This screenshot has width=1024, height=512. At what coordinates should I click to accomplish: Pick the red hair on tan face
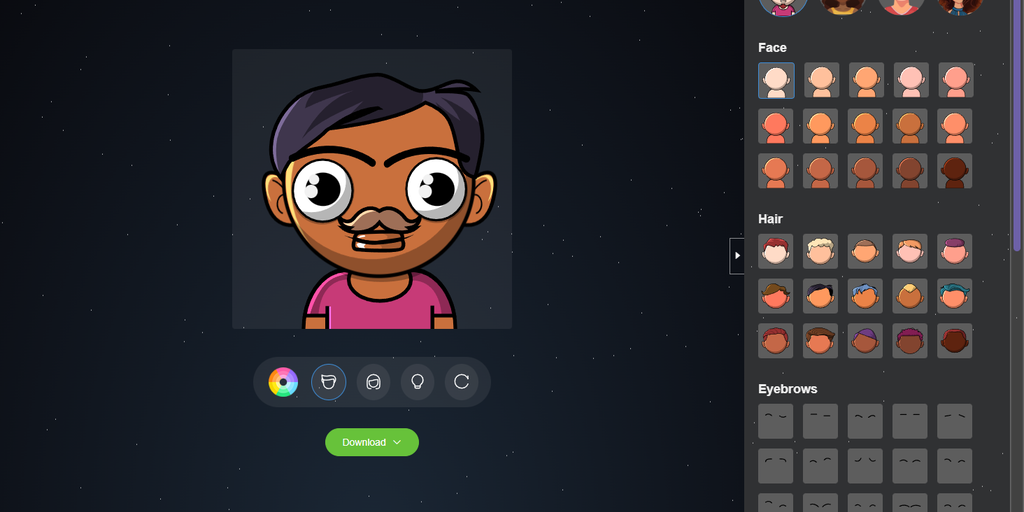pos(776,341)
